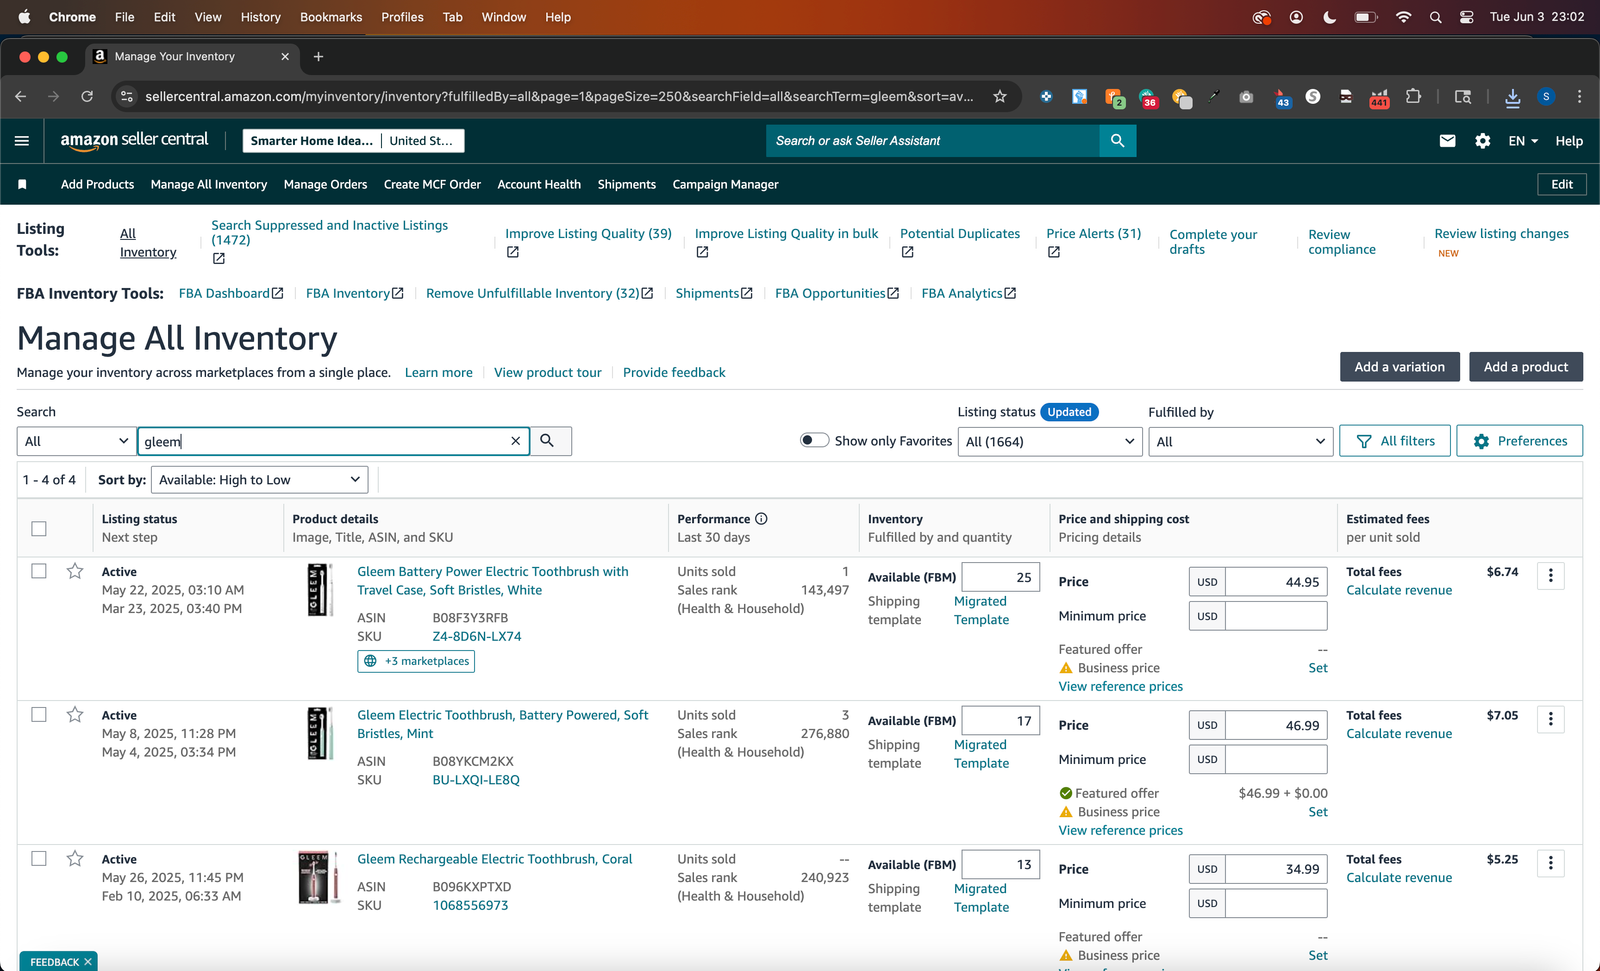Open a new Chrome tab
Screen dimensions: 1600x971
coord(318,56)
